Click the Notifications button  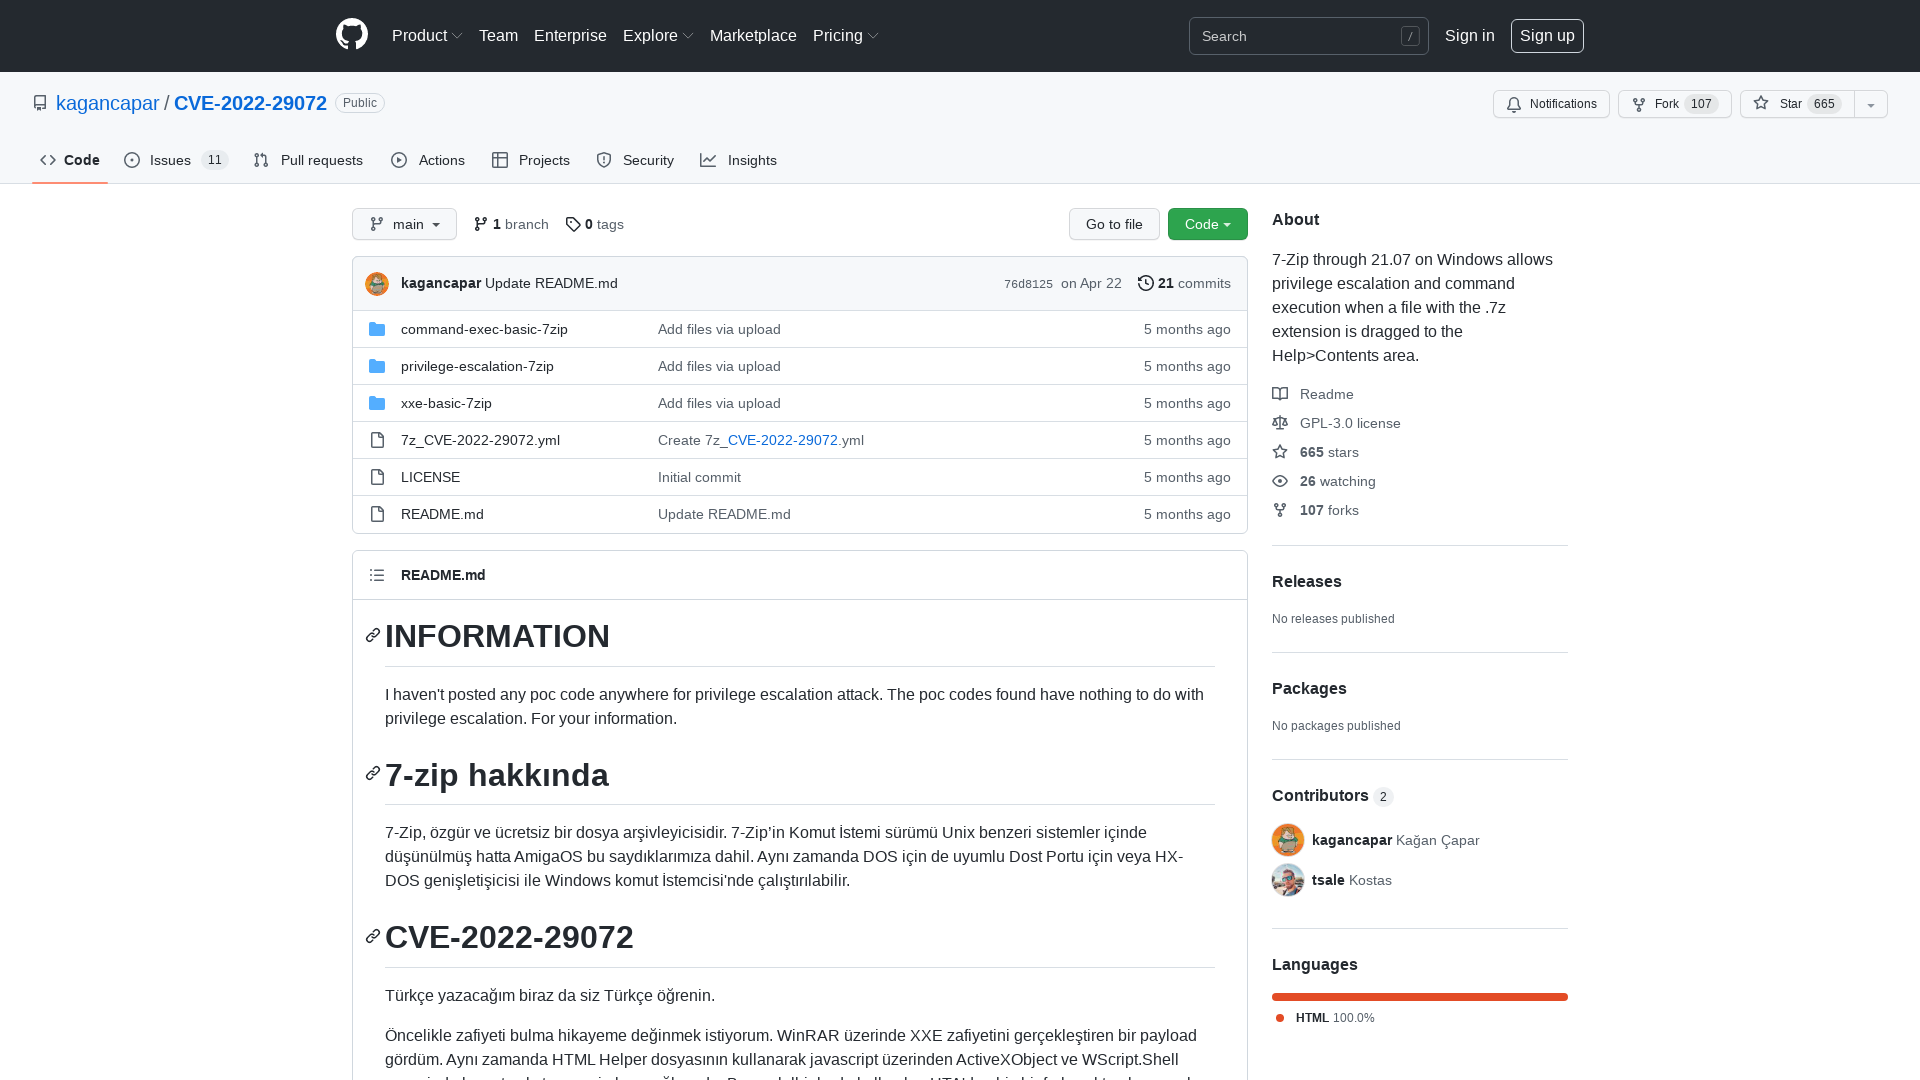[1551, 104]
